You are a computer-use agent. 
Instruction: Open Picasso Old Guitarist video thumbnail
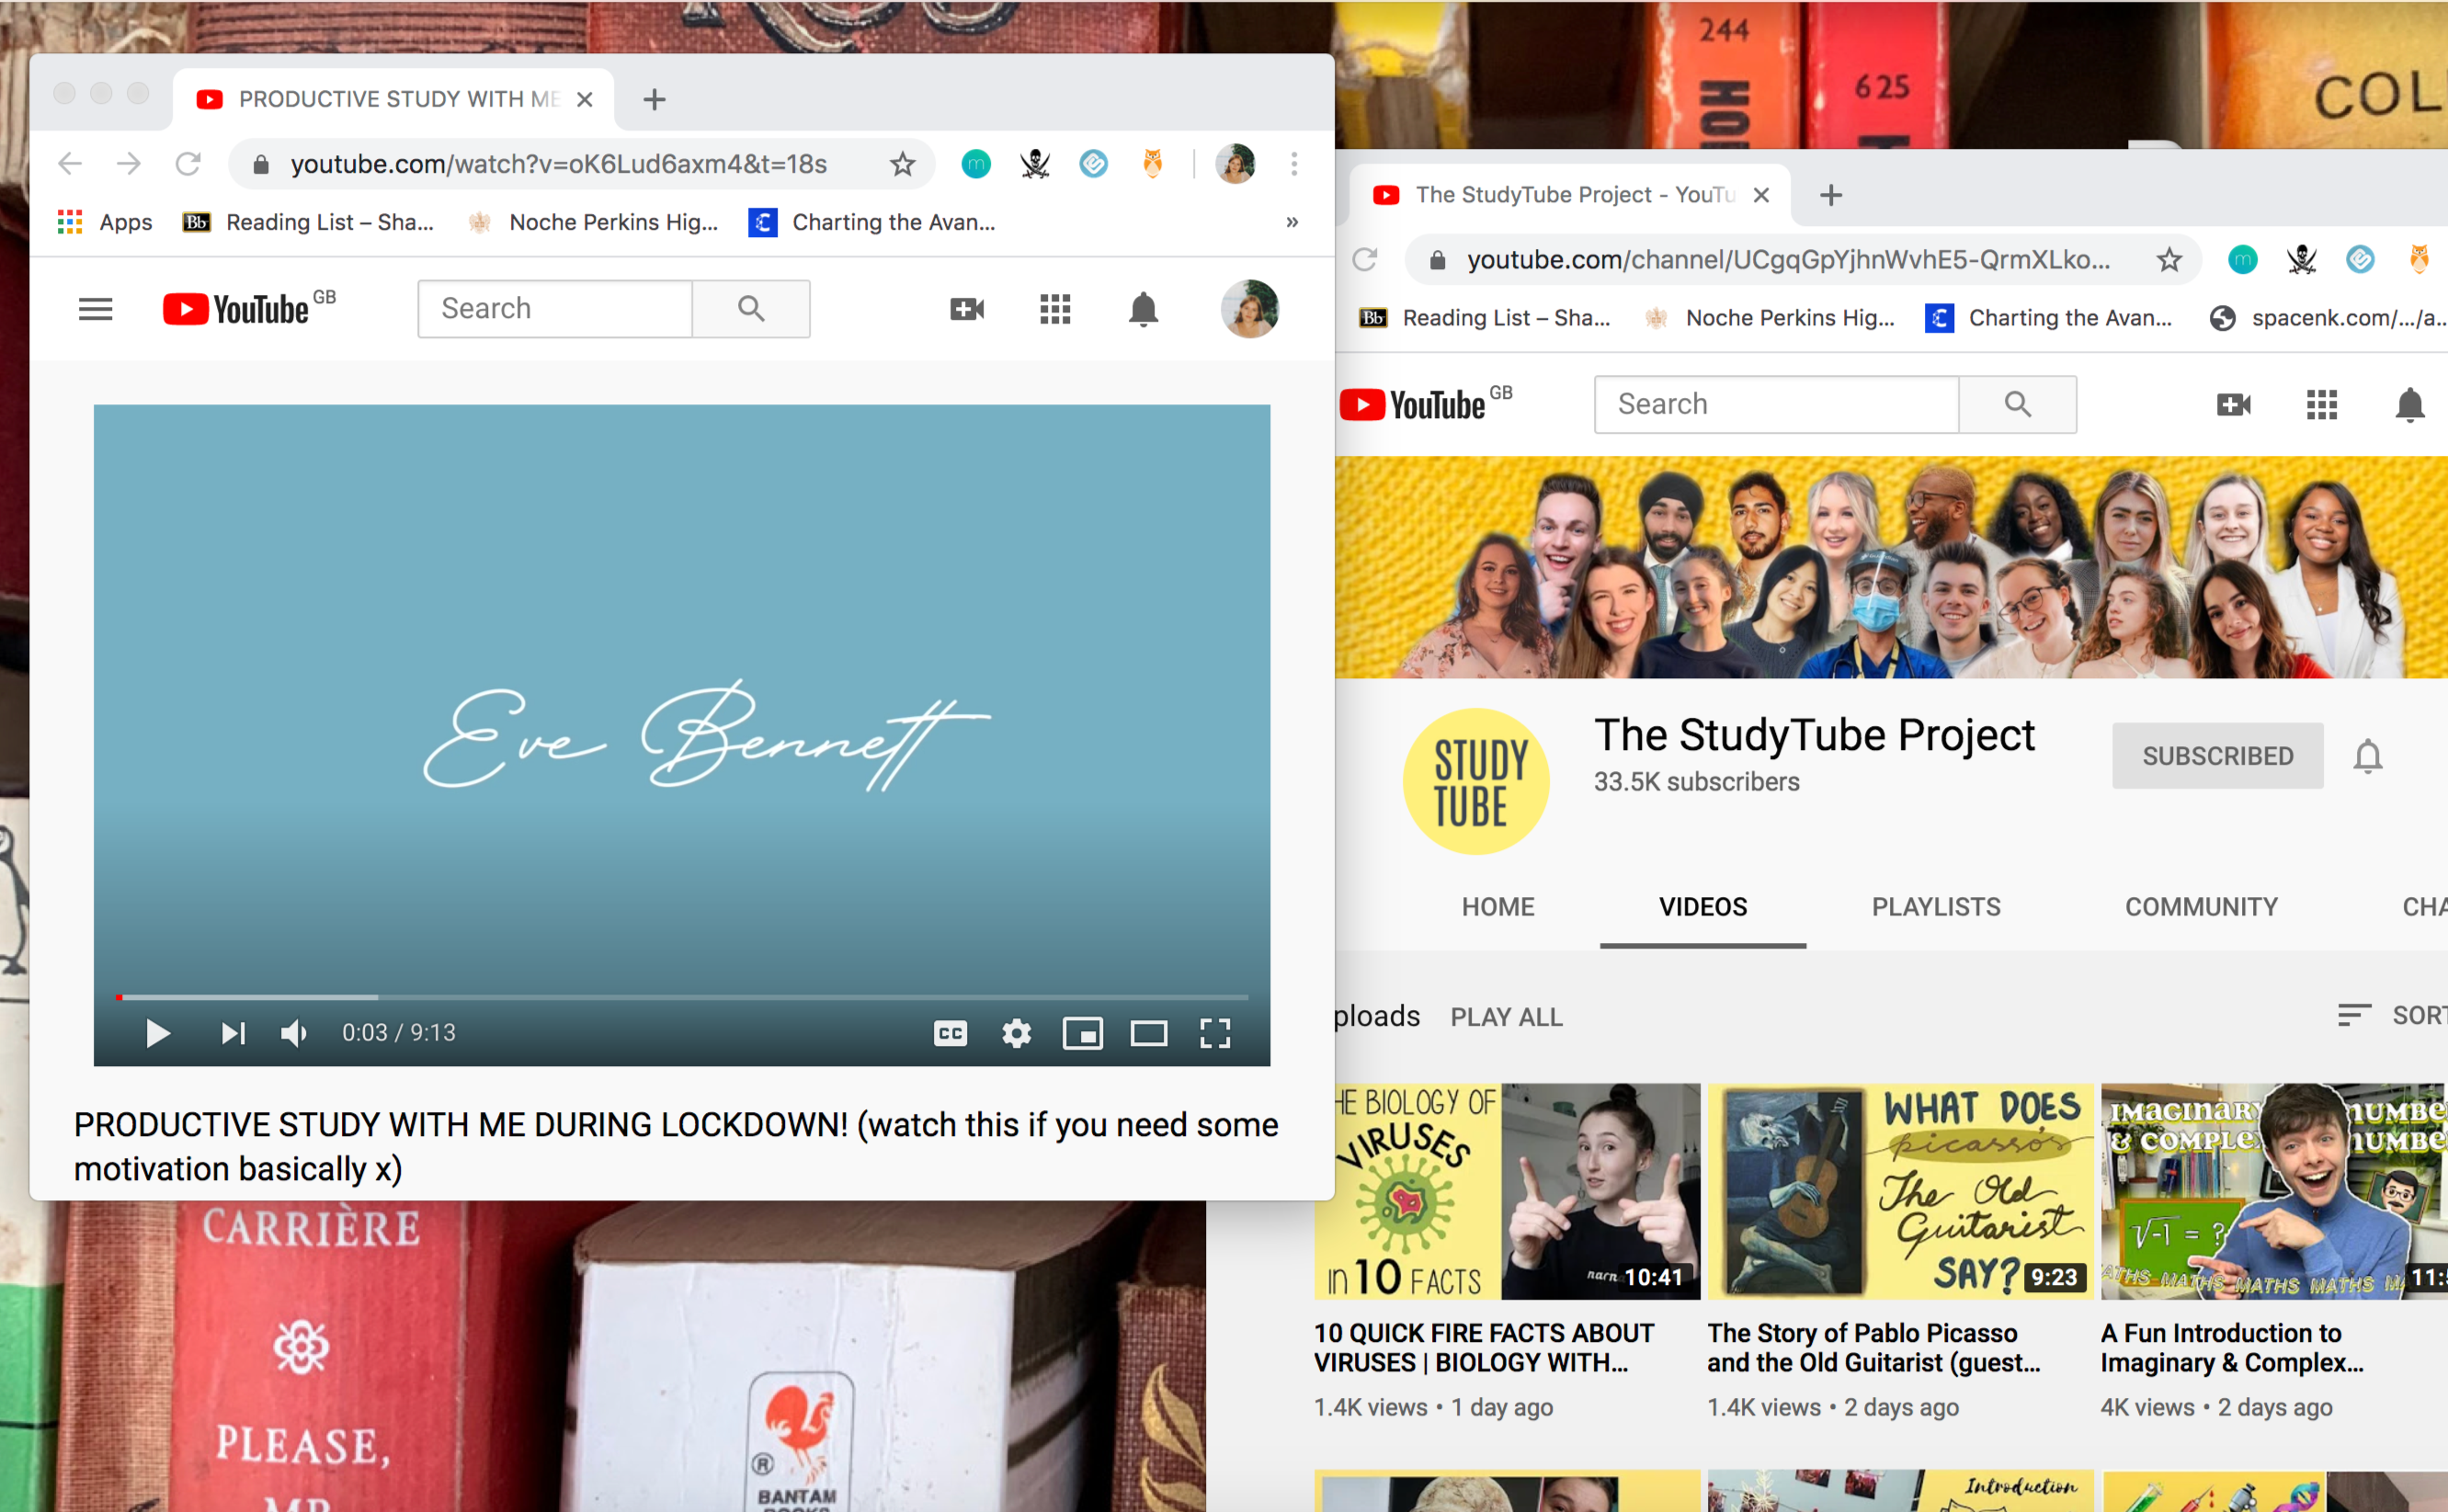point(1900,1191)
